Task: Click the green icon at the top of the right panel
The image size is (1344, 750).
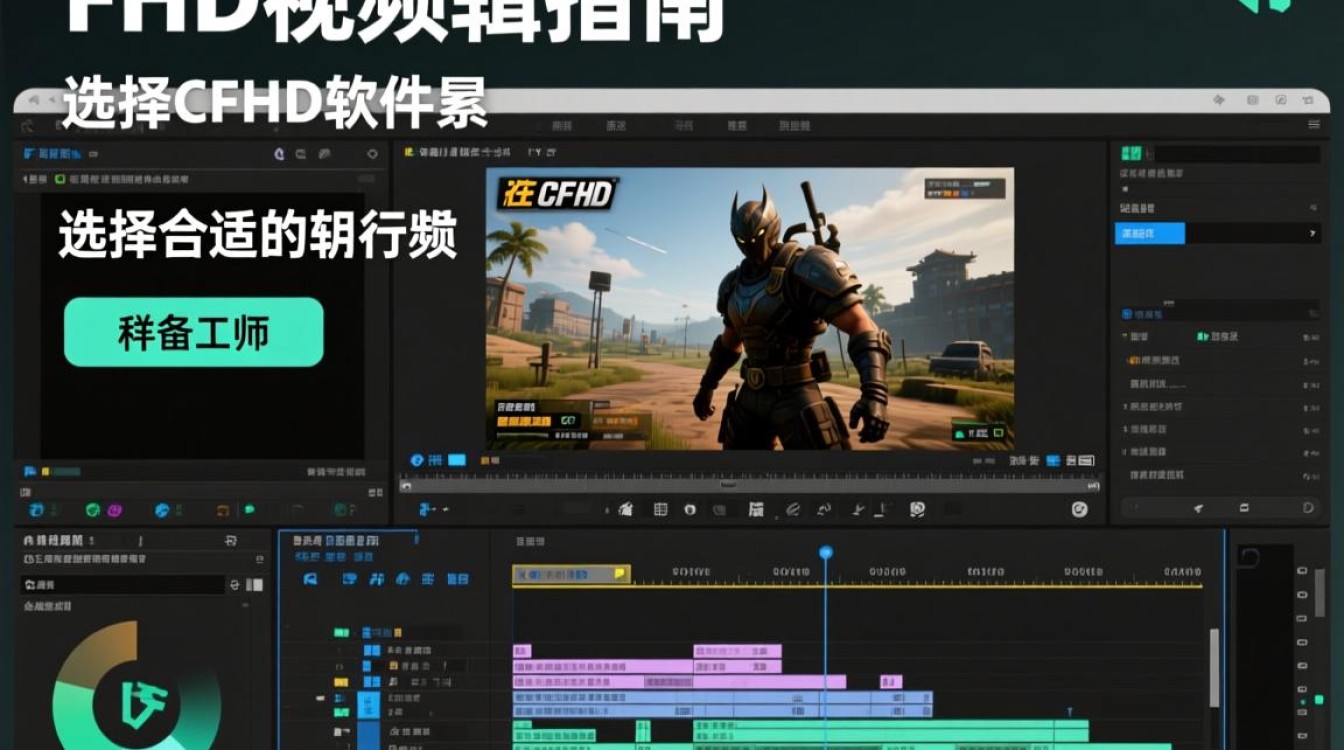Action: [x=1131, y=153]
